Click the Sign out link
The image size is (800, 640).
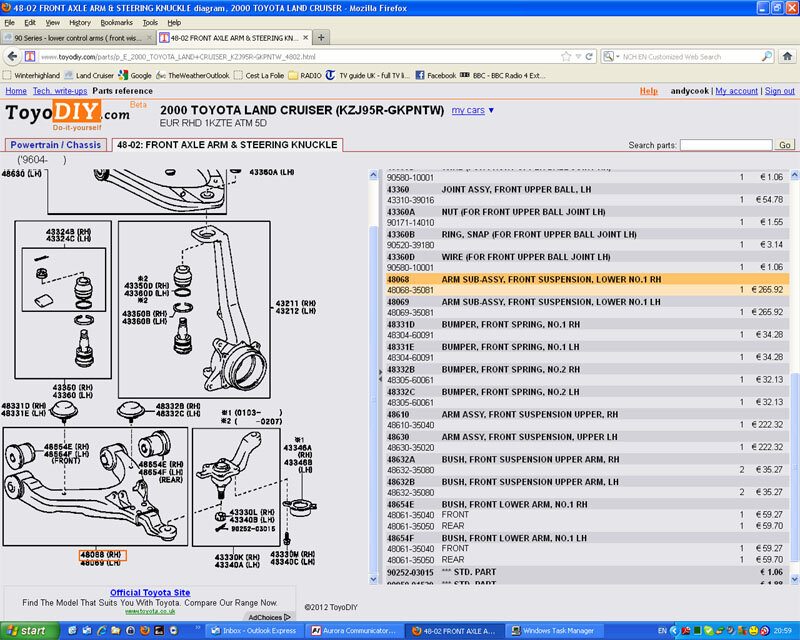click(x=780, y=91)
